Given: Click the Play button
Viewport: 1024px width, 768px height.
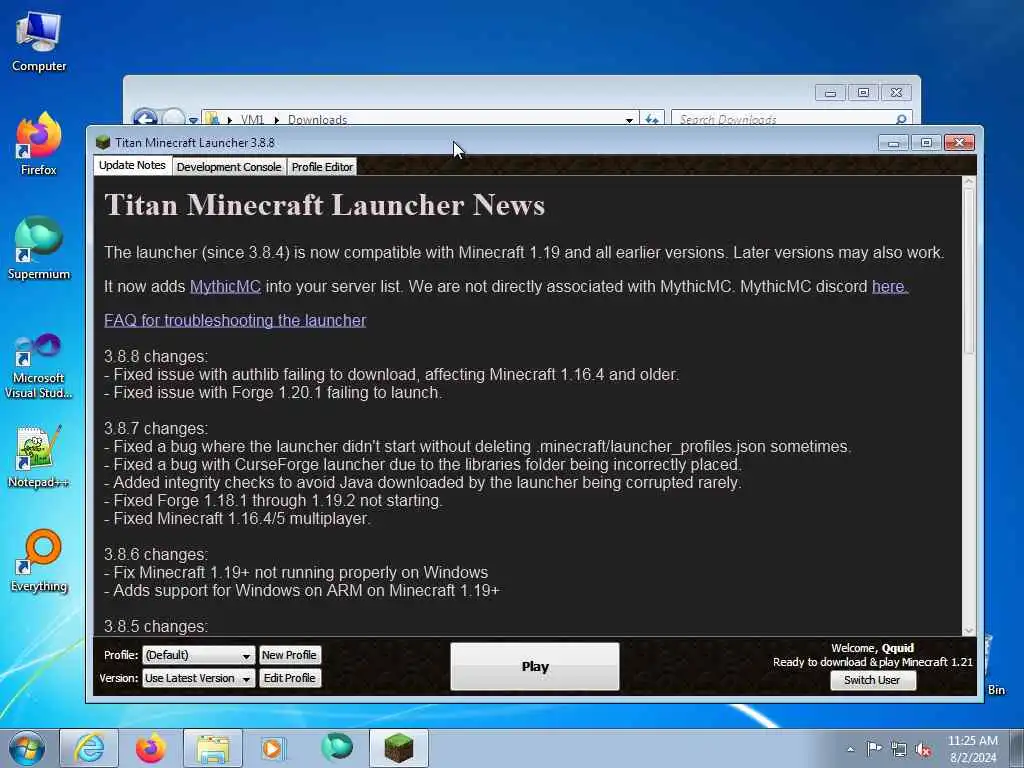Looking at the screenshot, I should pos(535,667).
